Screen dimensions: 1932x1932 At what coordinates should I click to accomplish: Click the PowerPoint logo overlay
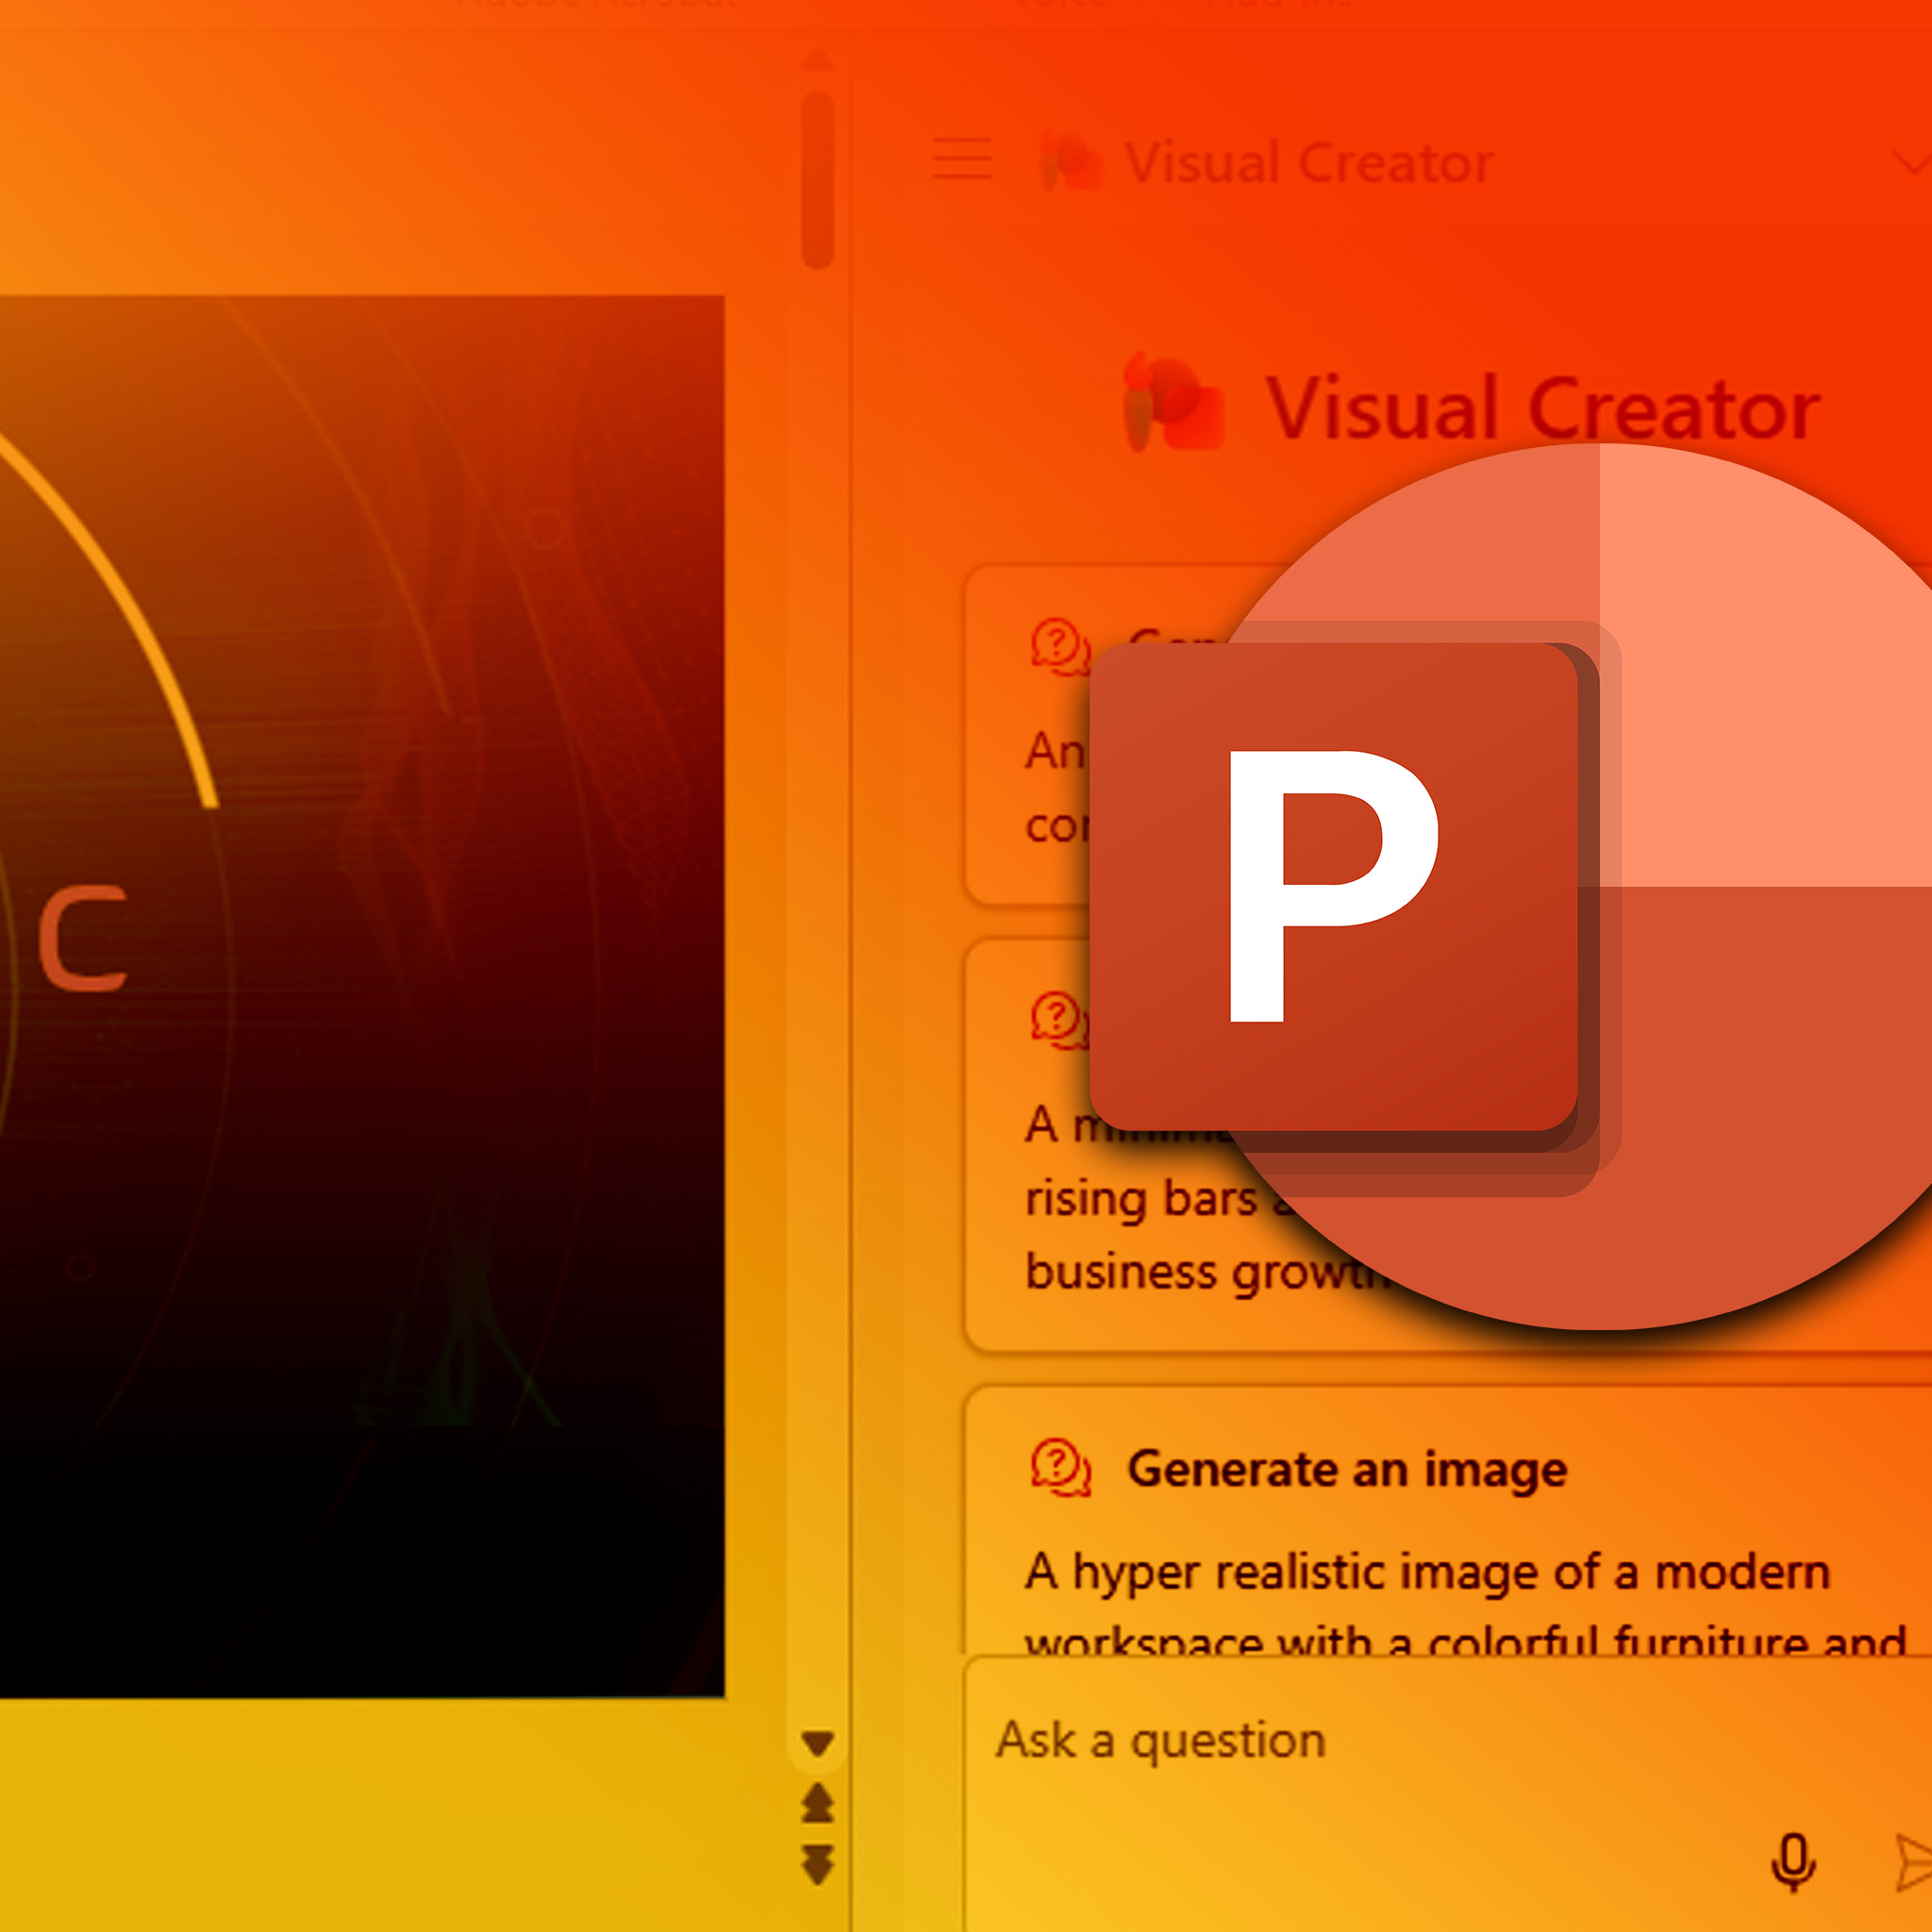(x=1510, y=886)
